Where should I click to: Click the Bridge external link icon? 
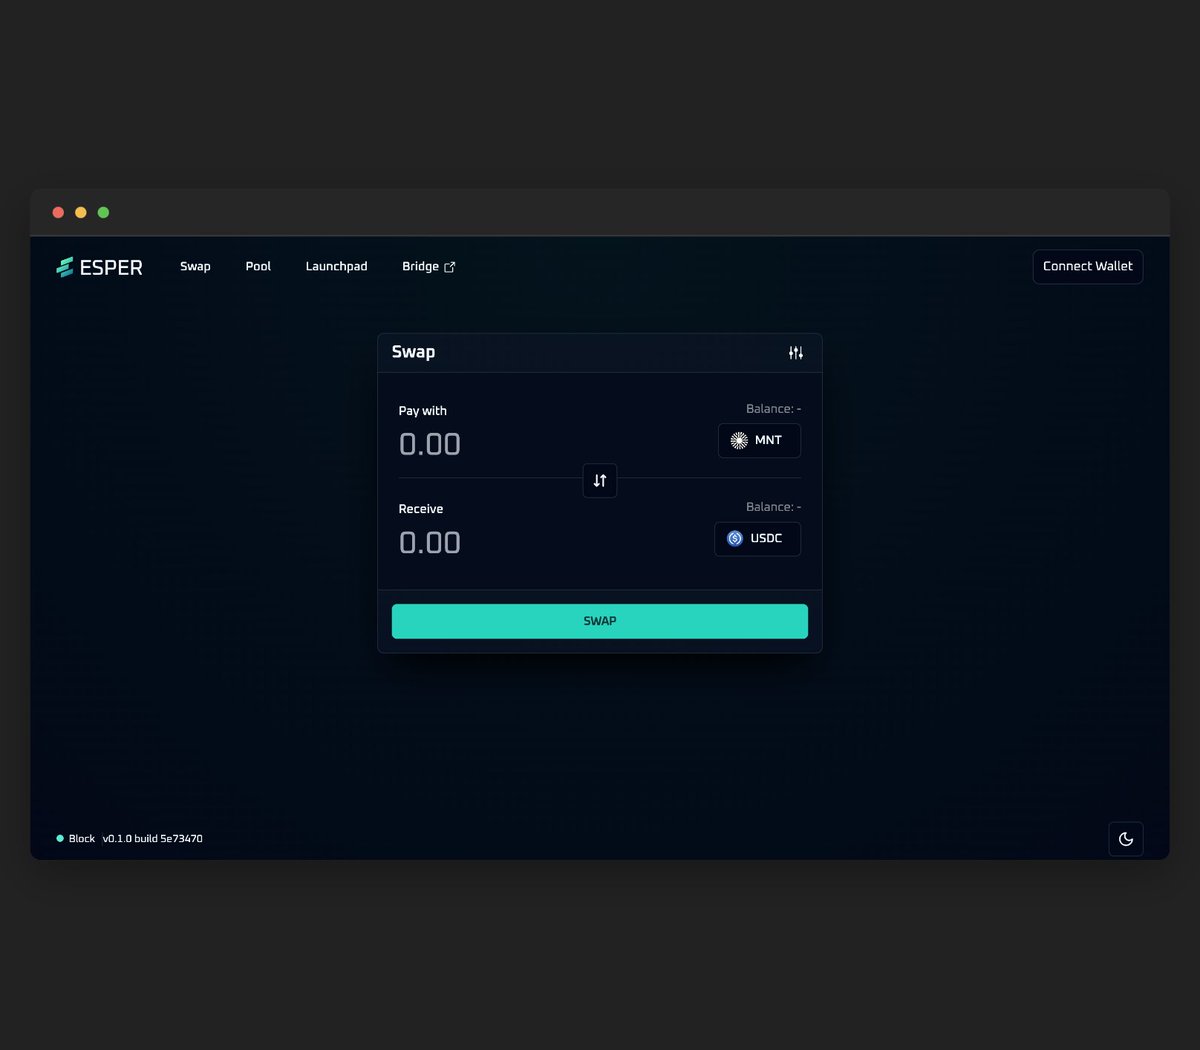pyautogui.click(x=449, y=267)
